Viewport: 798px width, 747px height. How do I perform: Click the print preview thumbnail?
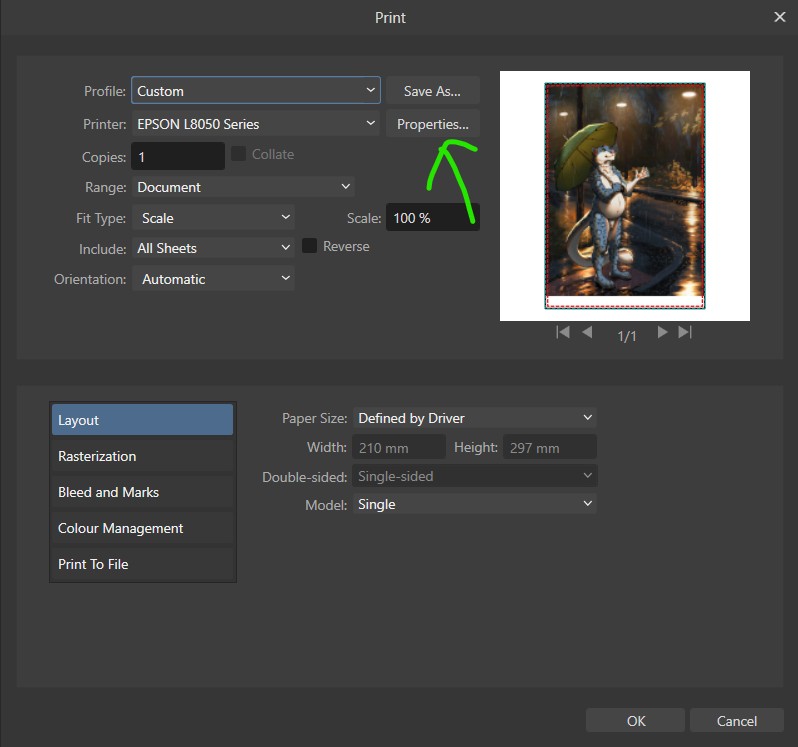[625, 196]
